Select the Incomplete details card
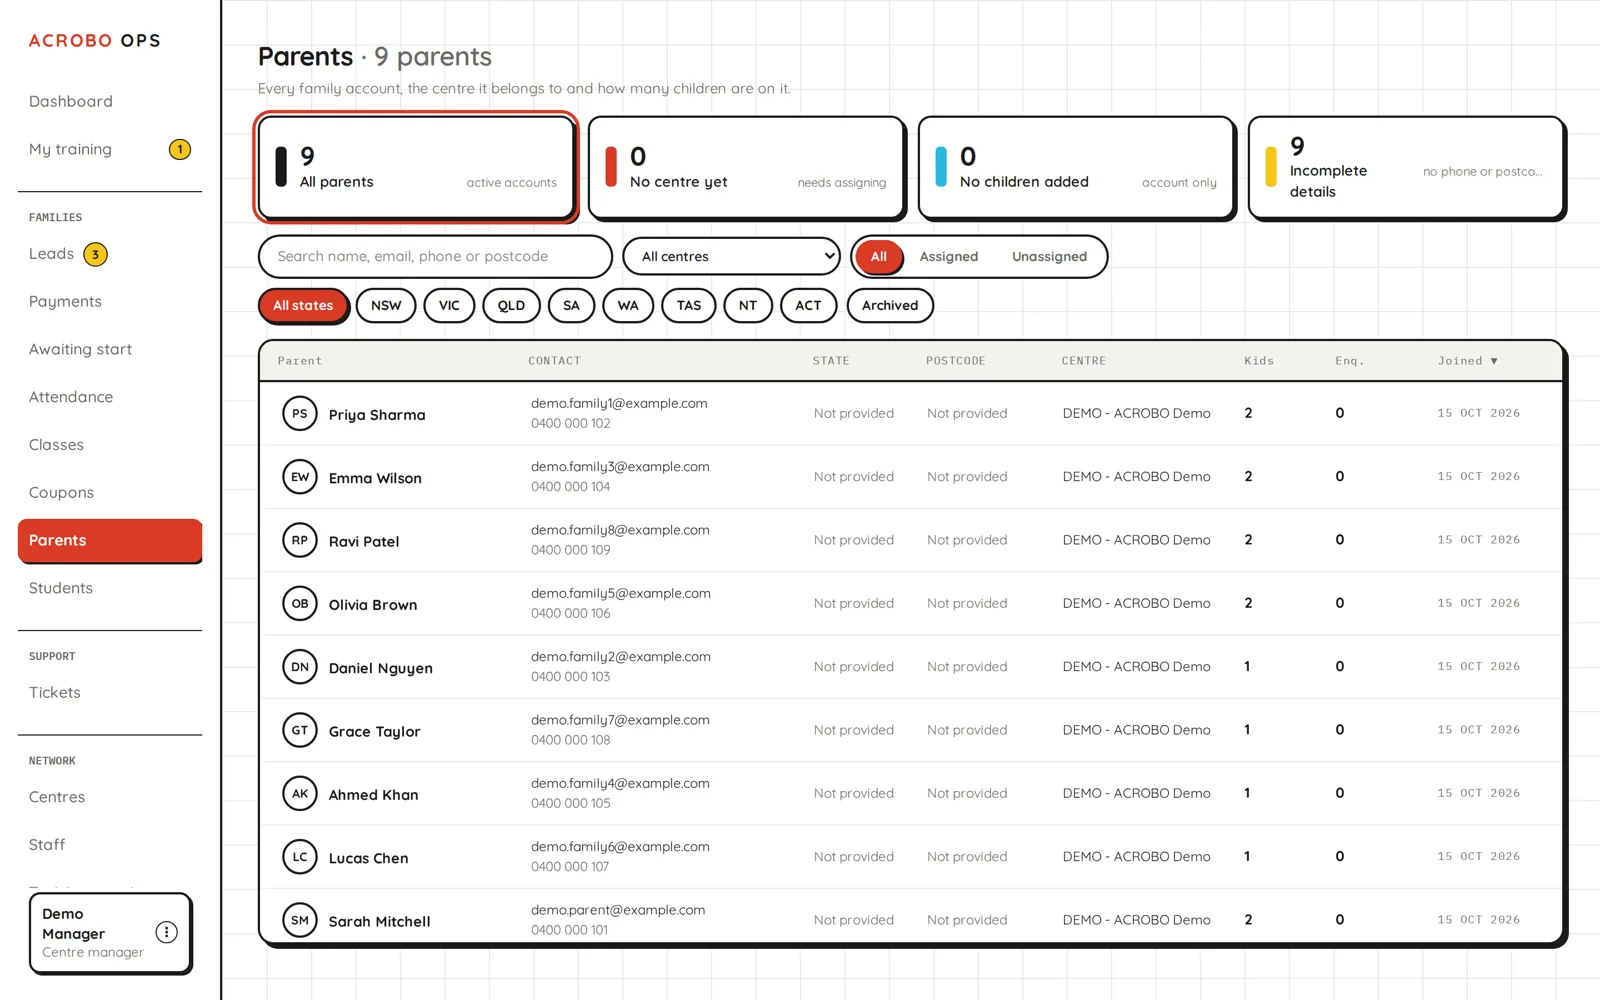Image resolution: width=1600 pixels, height=1000 pixels. point(1406,167)
